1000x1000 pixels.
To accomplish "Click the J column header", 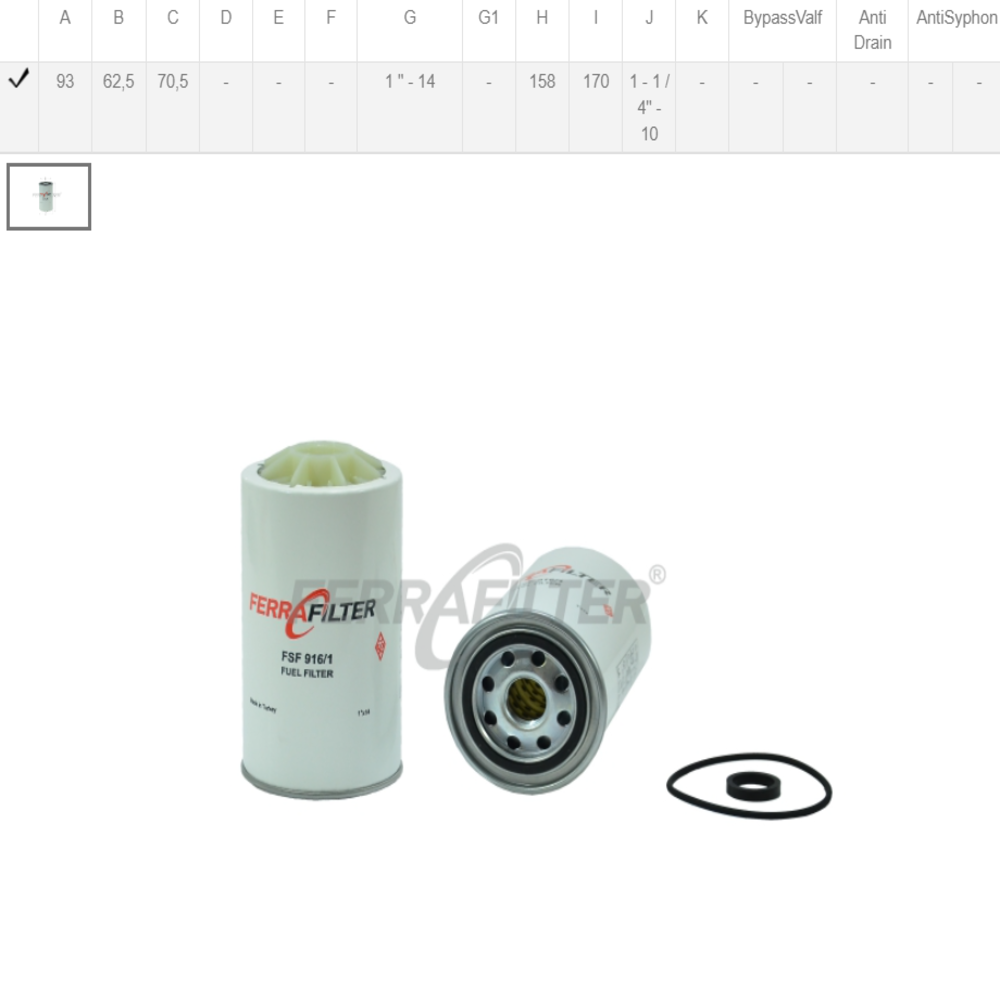I will coord(649,18).
